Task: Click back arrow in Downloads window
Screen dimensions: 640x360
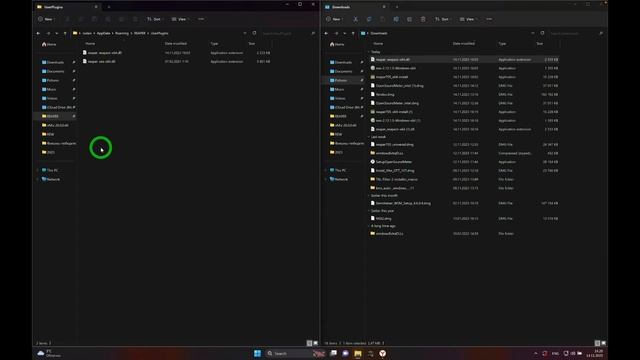Action: [327, 33]
